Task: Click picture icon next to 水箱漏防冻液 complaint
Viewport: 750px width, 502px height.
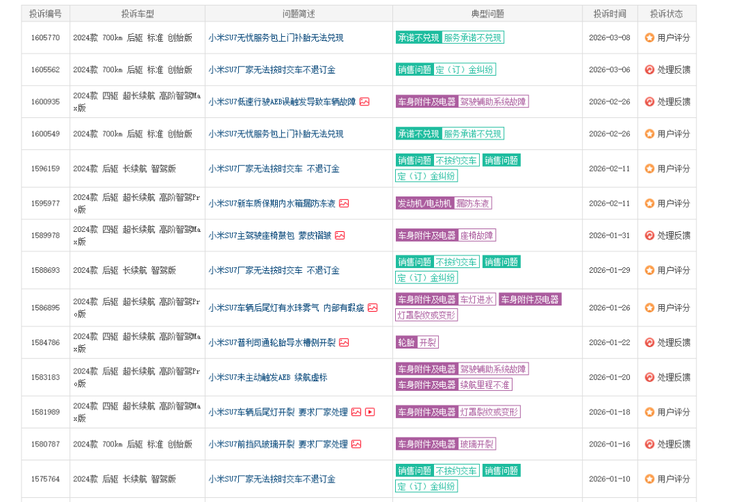Action: pos(344,203)
